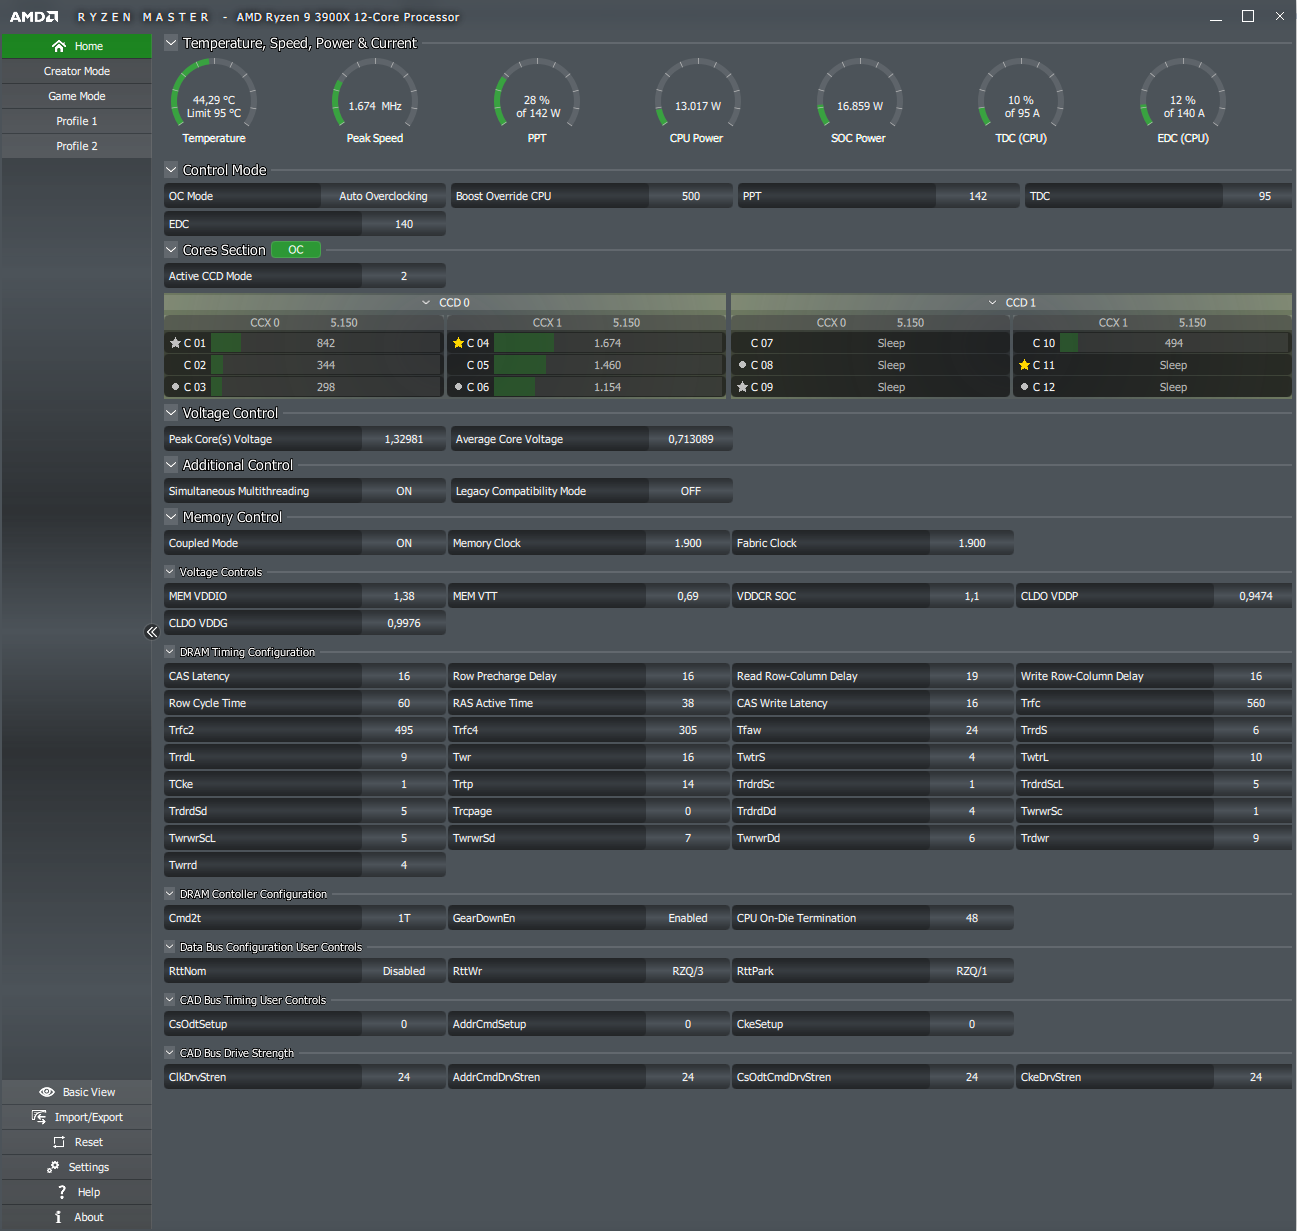Collapse the CCD 1 group
This screenshot has height=1231, width=1297.
tap(993, 302)
